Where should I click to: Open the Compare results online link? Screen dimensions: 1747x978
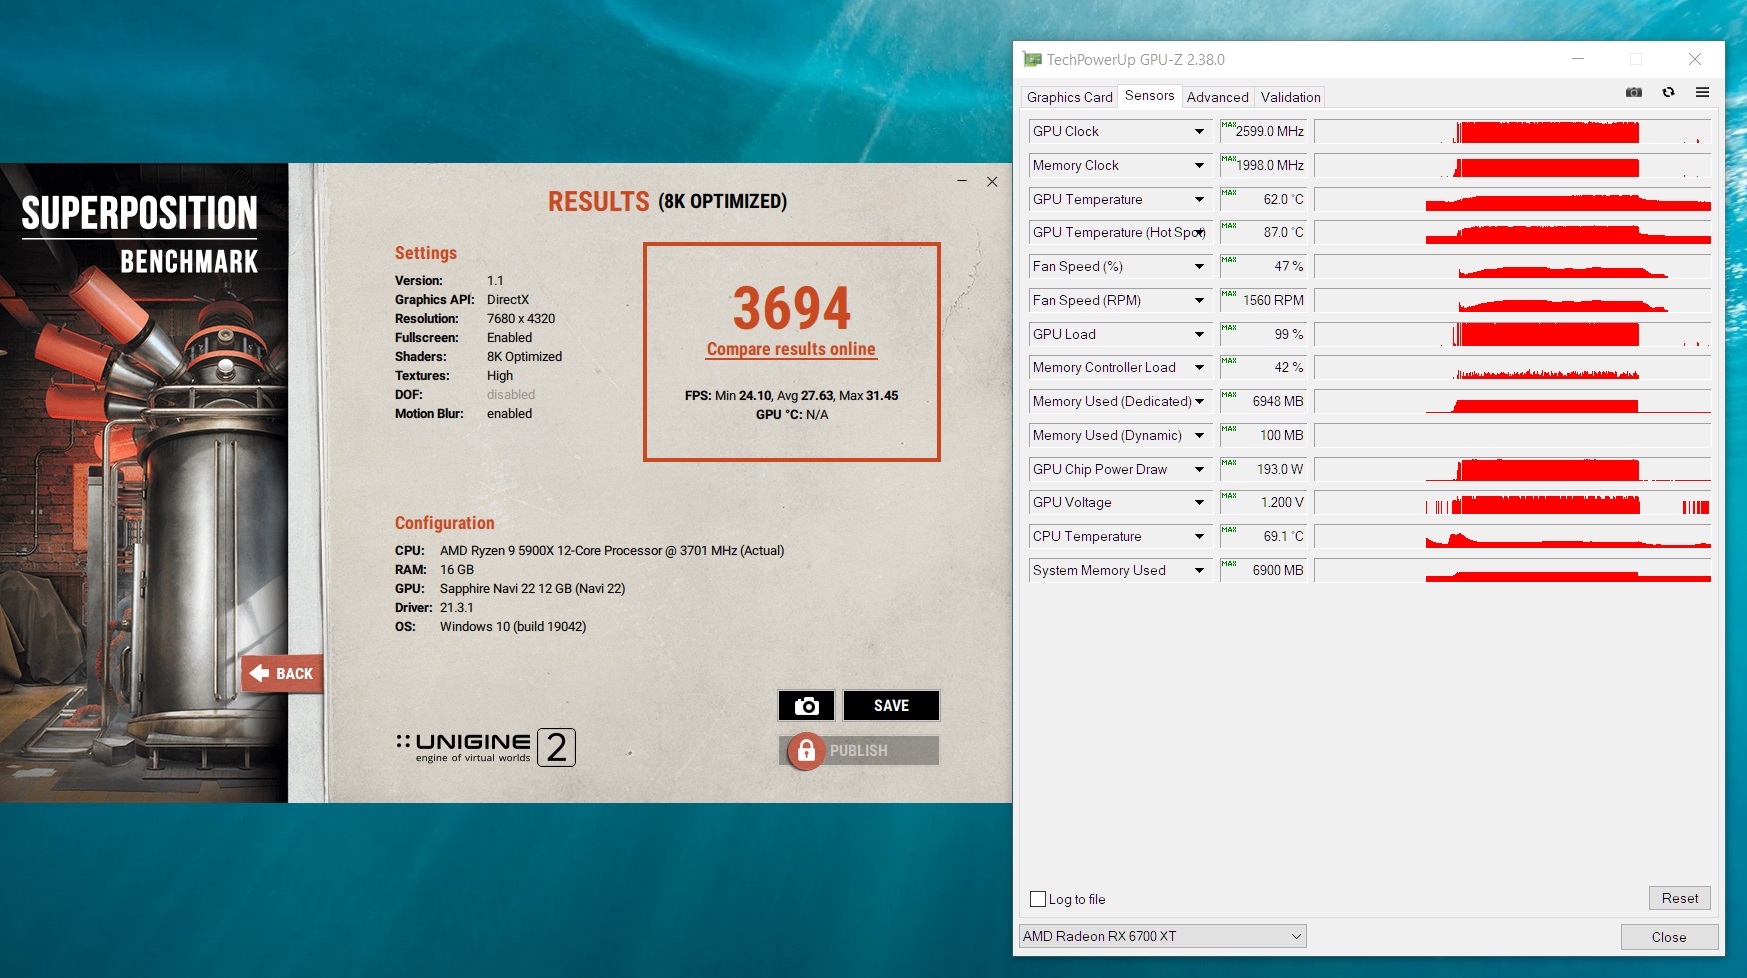(x=791, y=349)
